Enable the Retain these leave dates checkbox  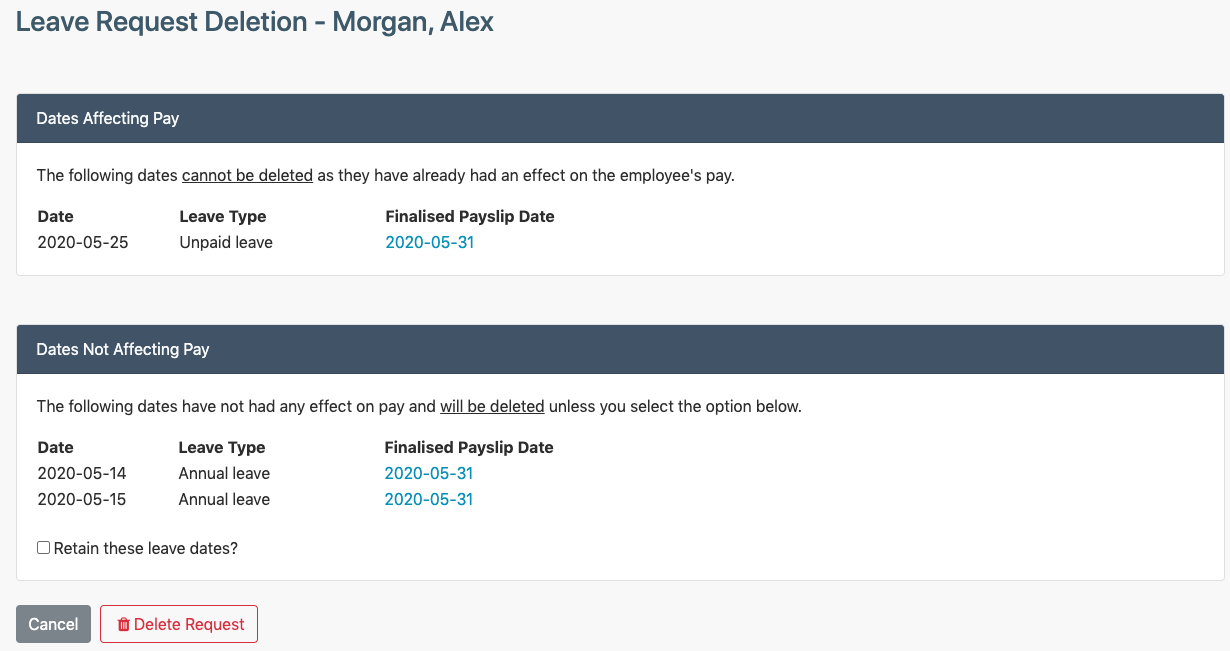click(43, 548)
